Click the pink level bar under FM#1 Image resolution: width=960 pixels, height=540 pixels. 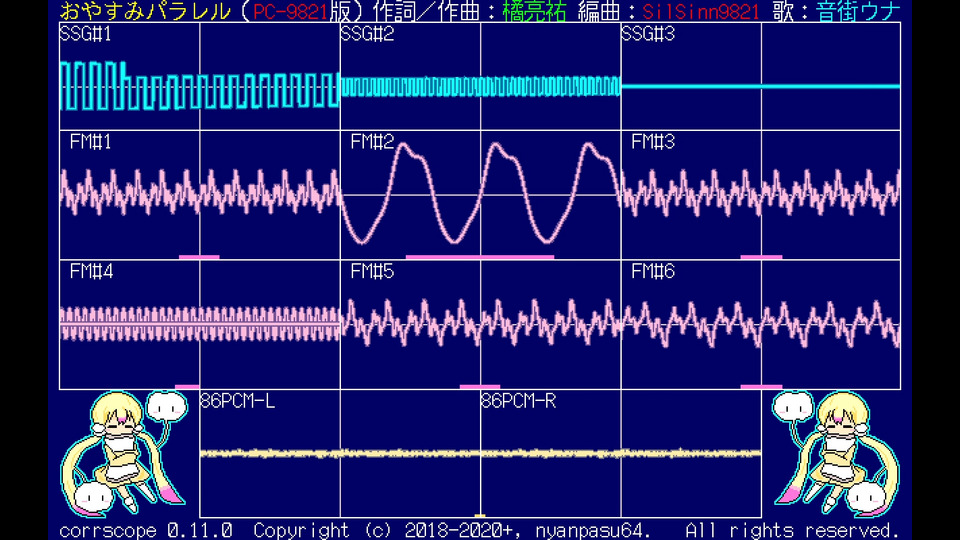pos(199,257)
